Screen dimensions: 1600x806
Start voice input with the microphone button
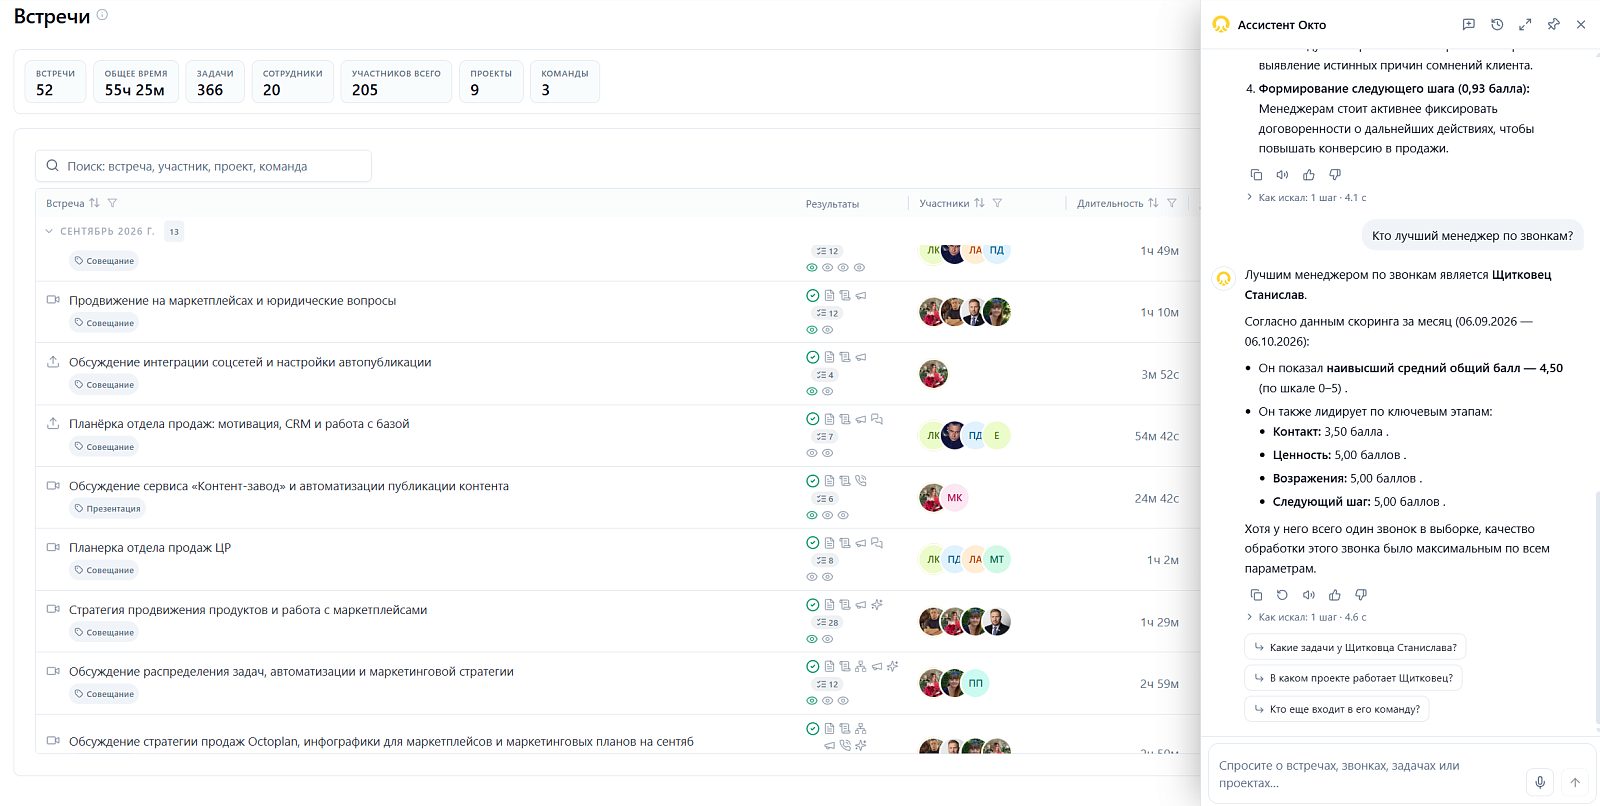pos(1540,782)
